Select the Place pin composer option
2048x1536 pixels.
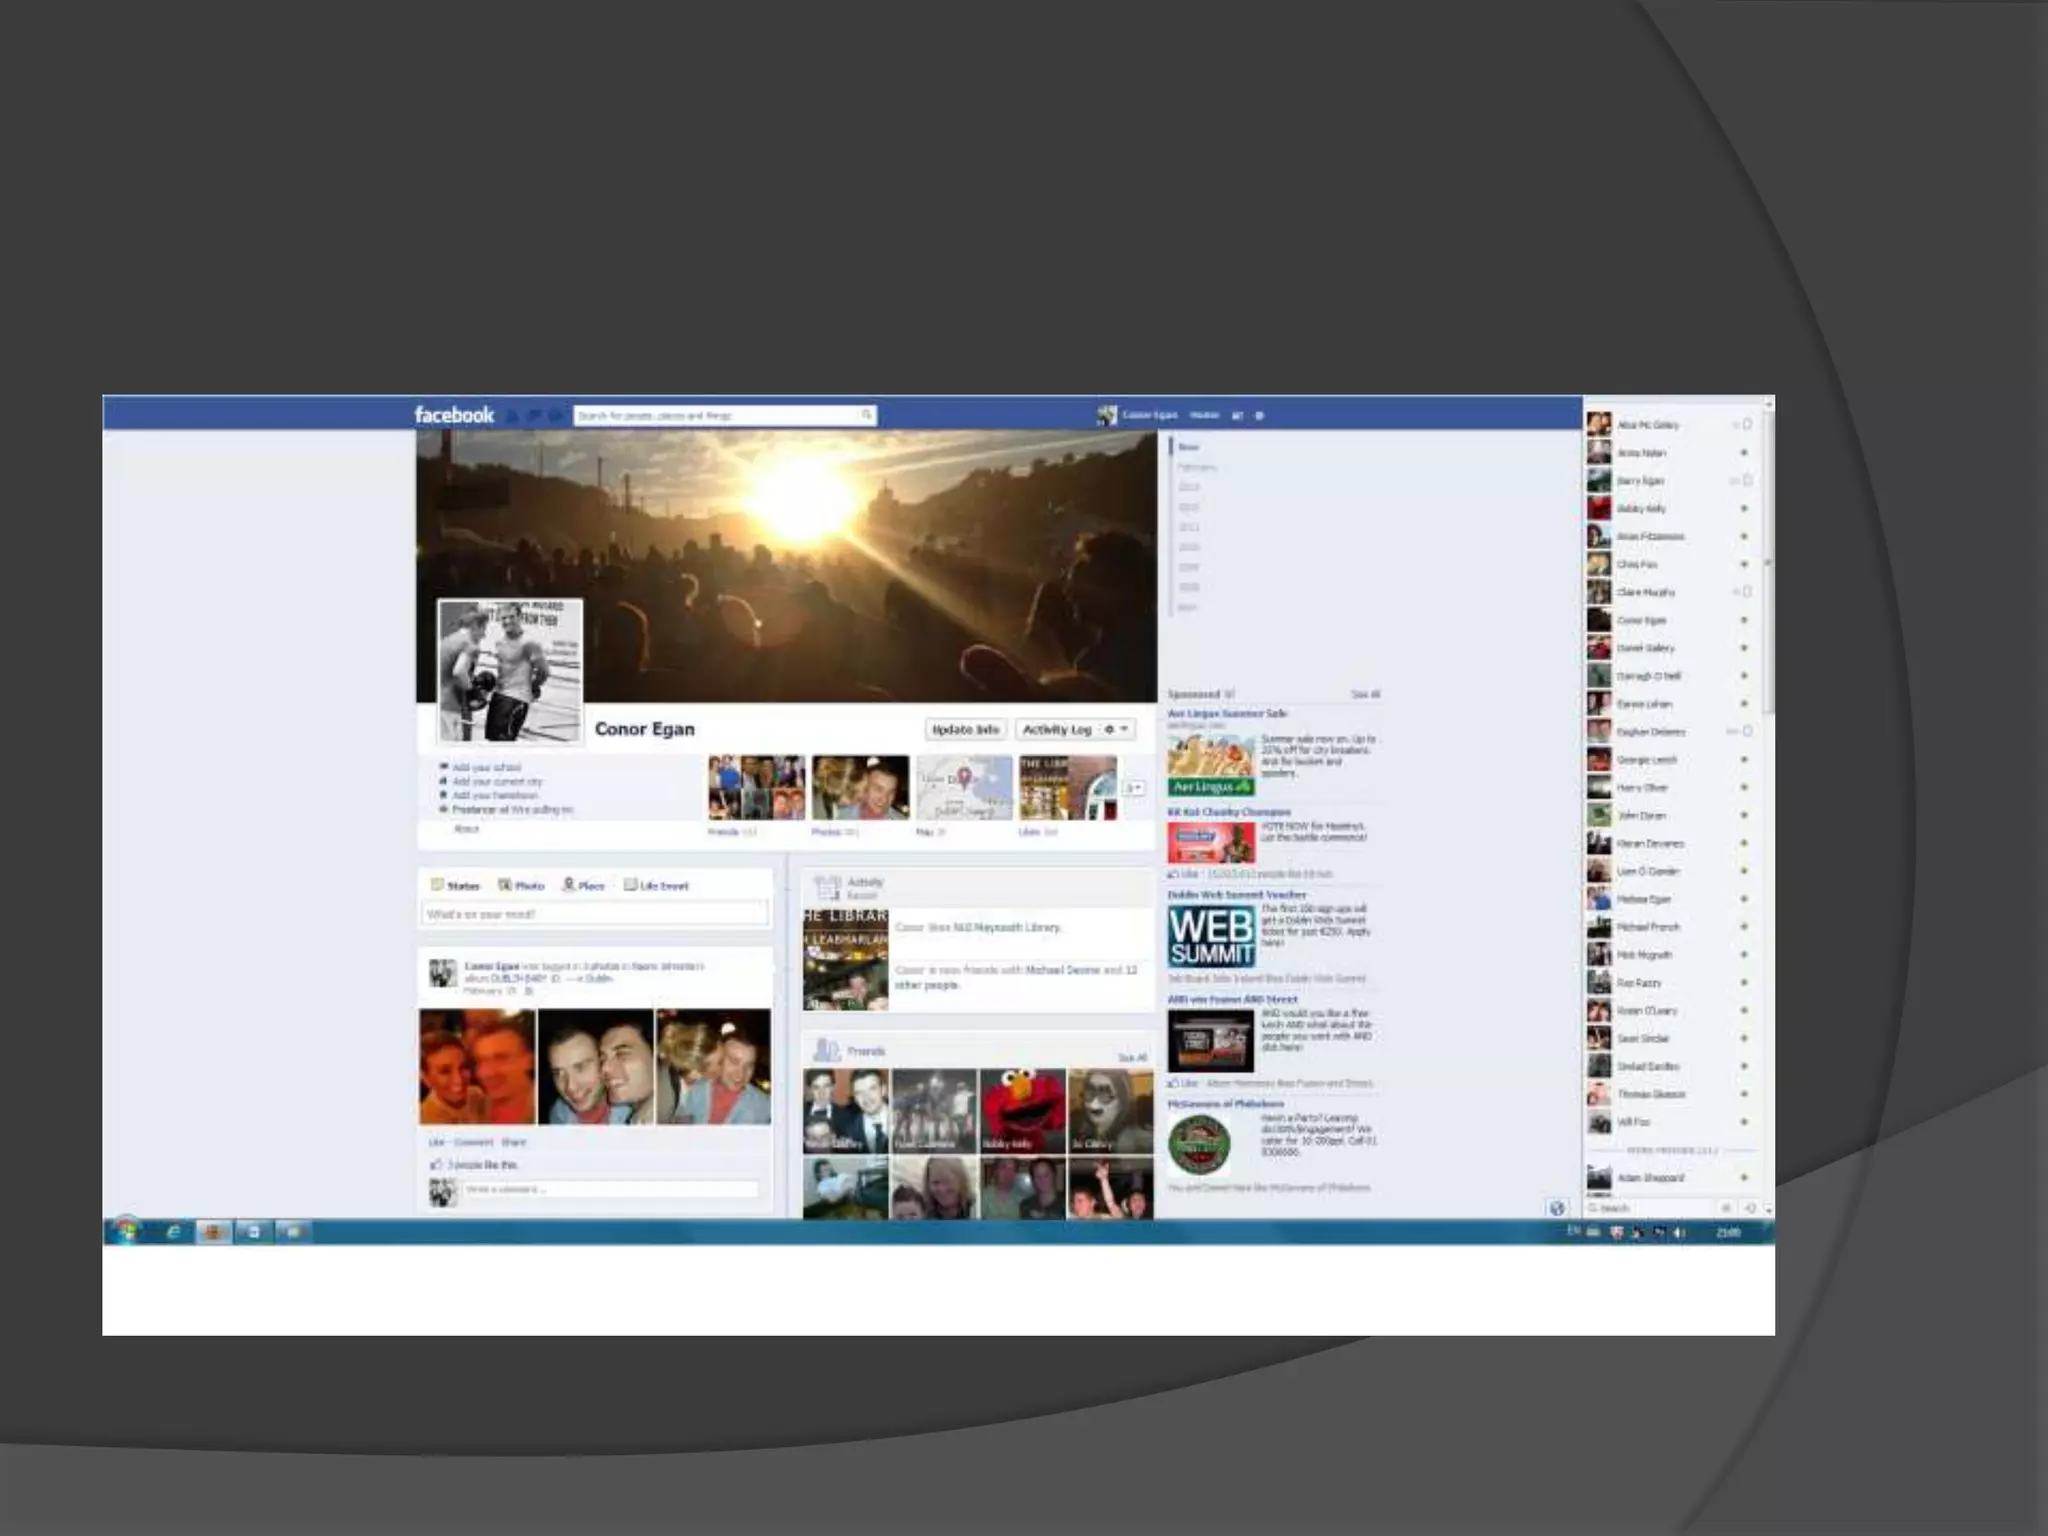(x=569, y=885)
